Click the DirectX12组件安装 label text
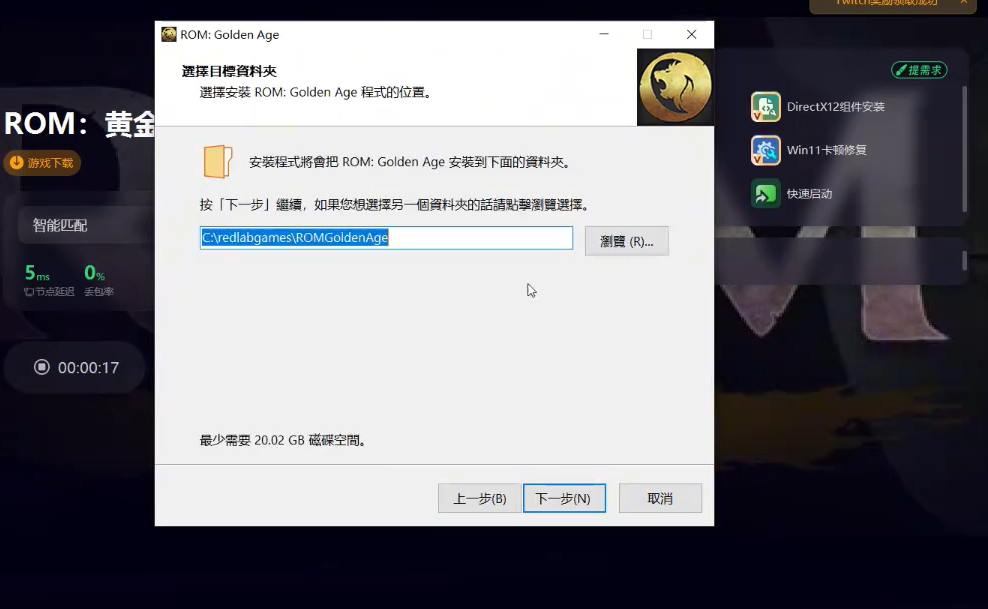Viewport: 988px width, 609px height. [836, 106]
